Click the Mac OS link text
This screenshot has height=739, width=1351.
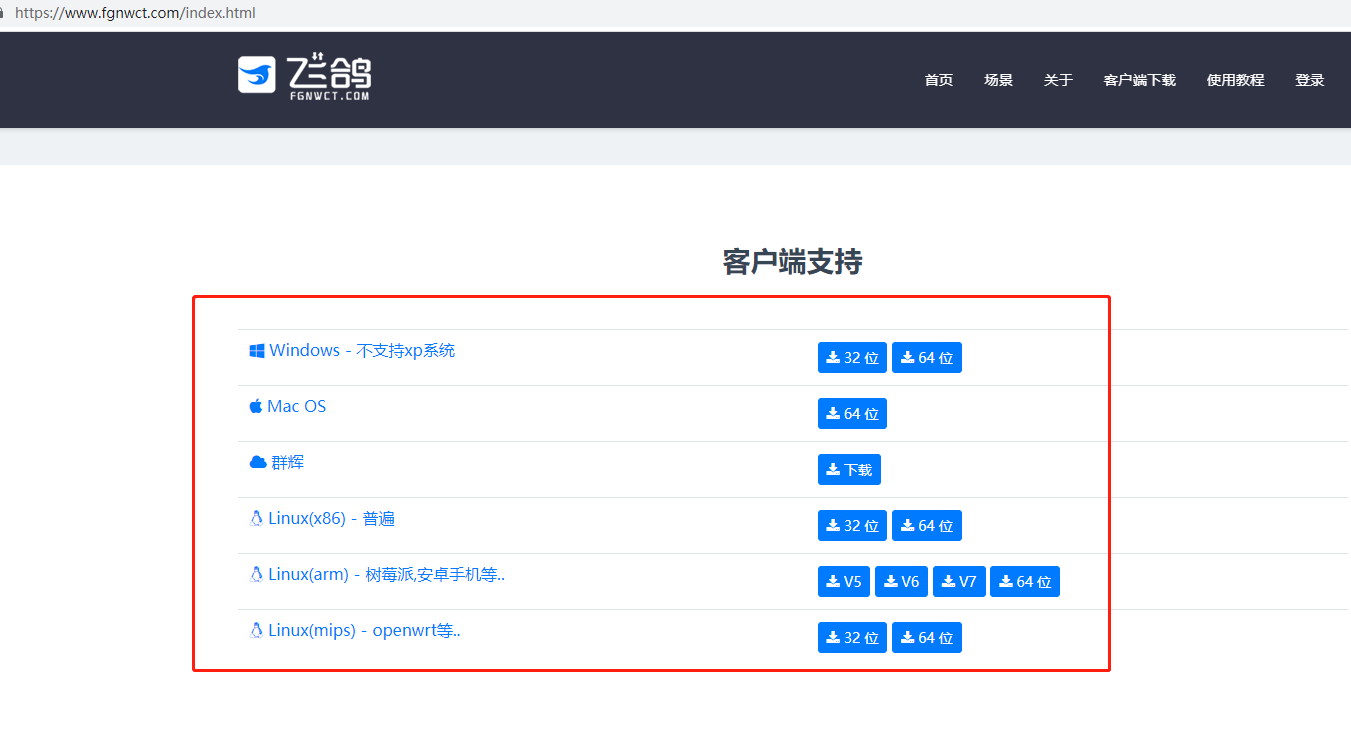coord(297,406)
